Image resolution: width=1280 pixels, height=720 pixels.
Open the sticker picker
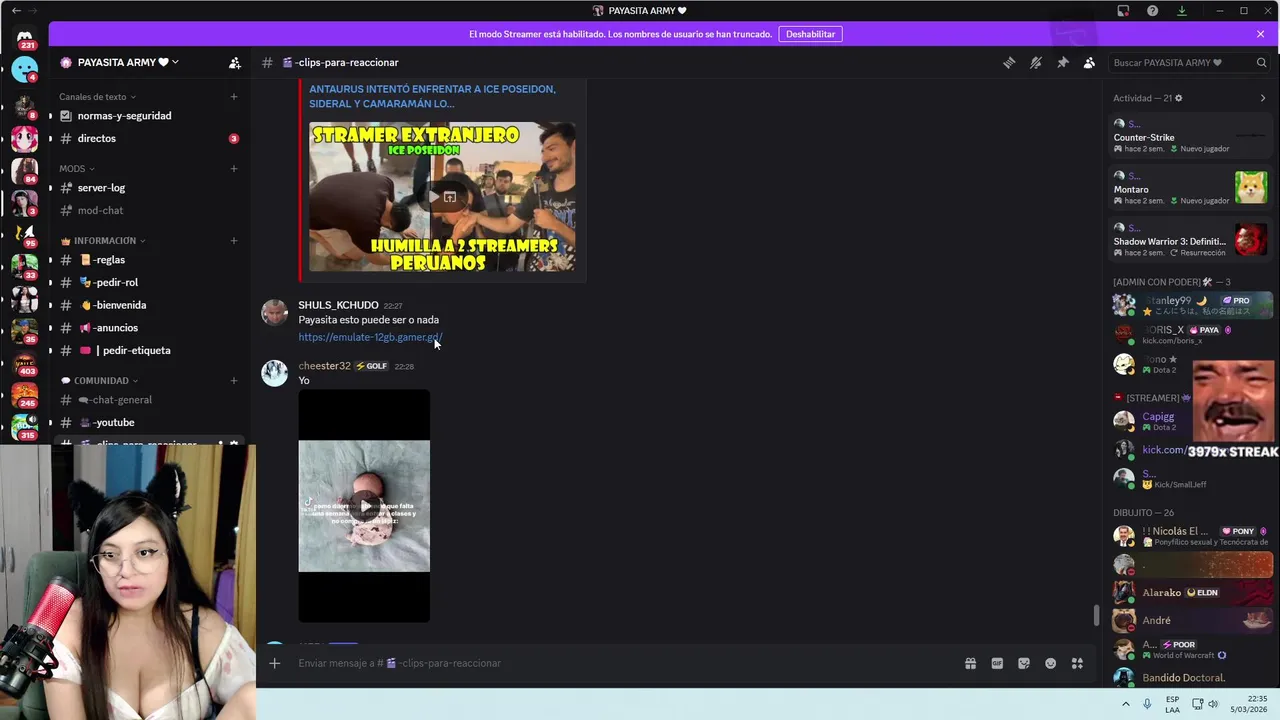[1024, 663]
